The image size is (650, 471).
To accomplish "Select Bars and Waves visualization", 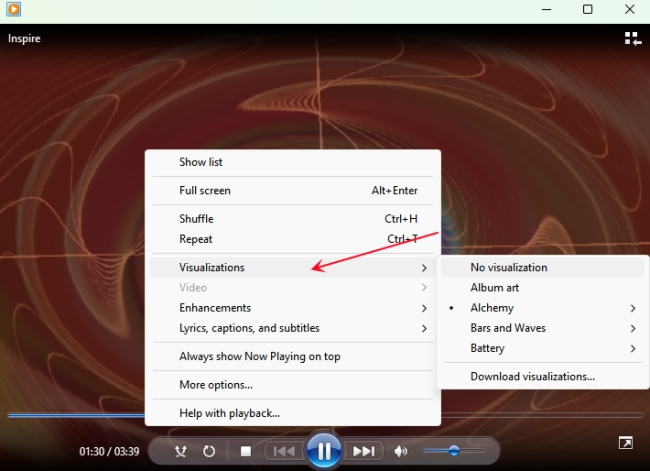I will [x=543, y=328].
